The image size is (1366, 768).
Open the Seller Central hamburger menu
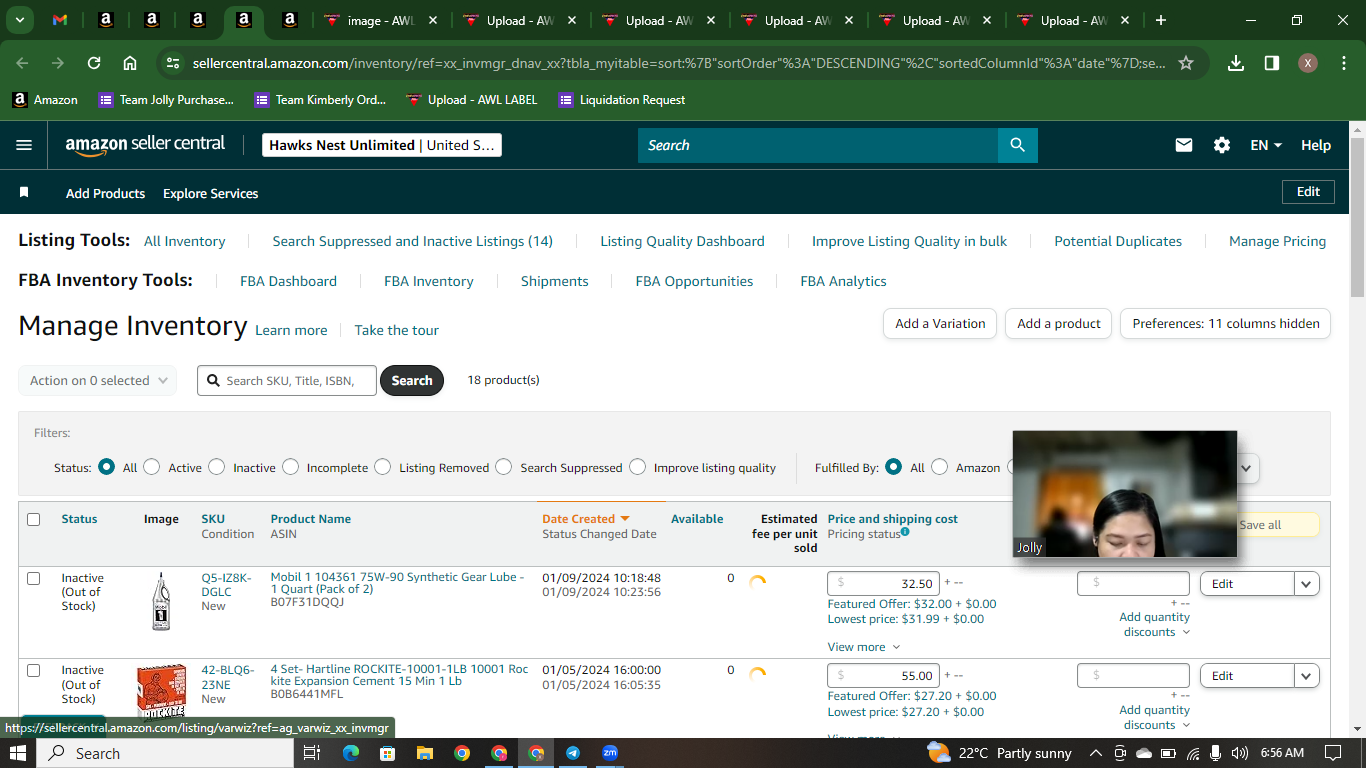[x=24, y=145]
